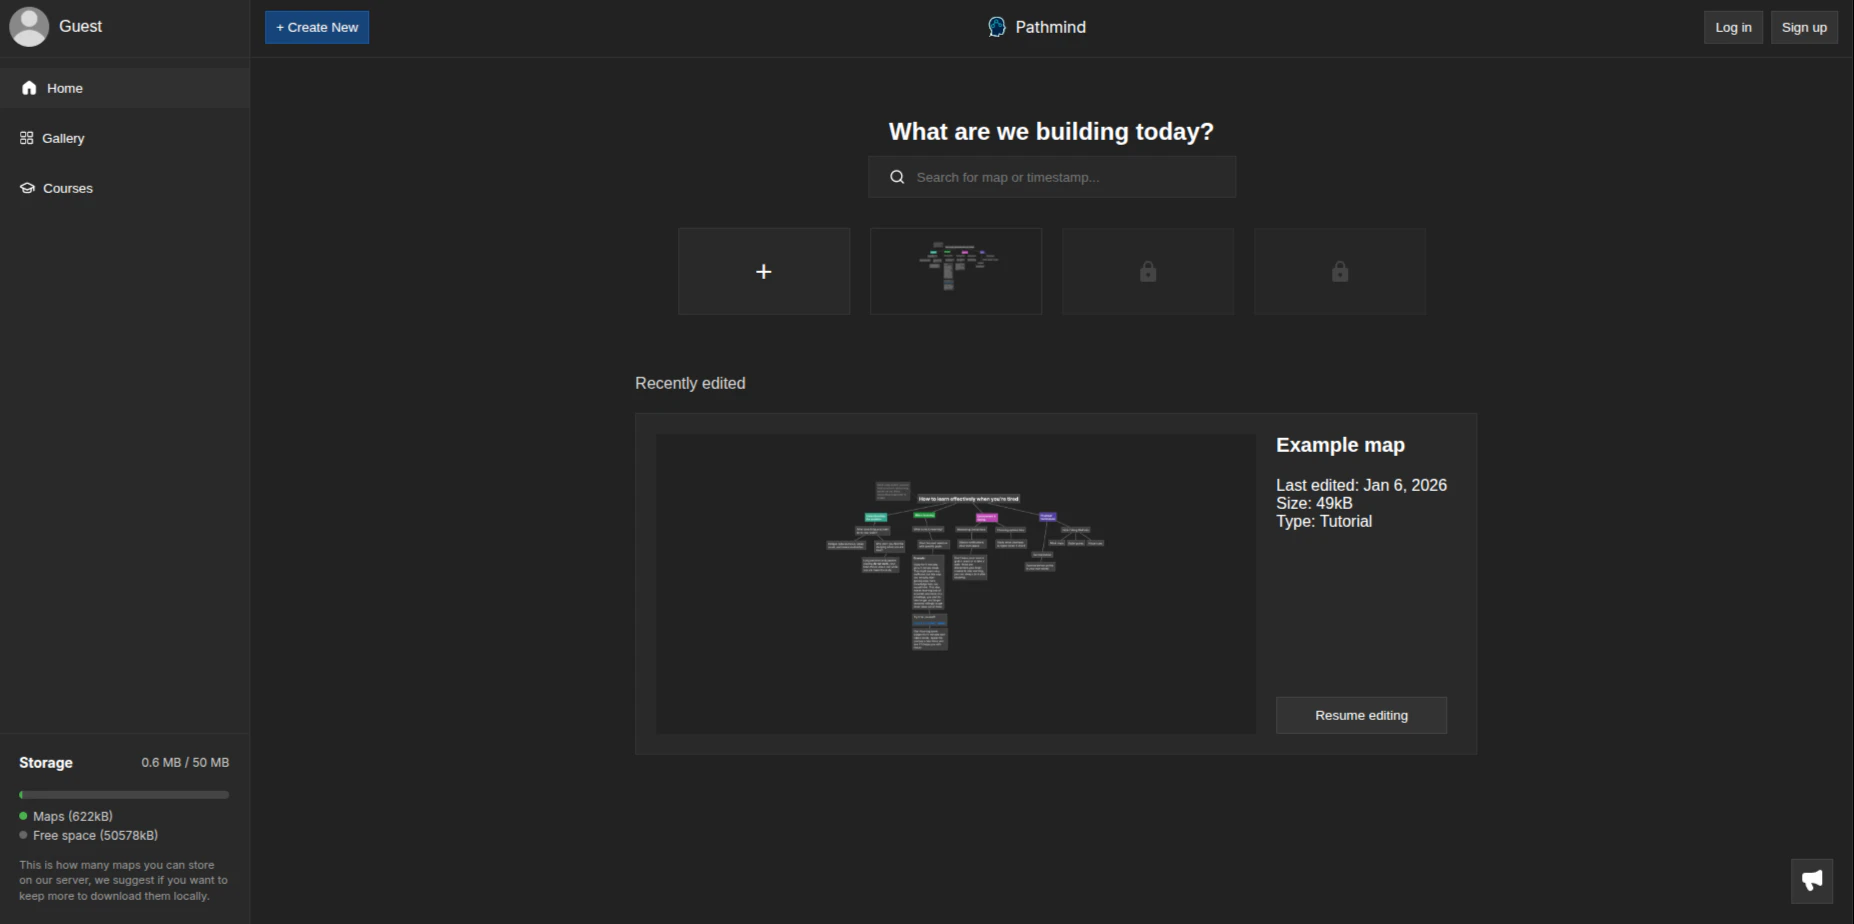Click the Create New button
1854x924 pixels.
(x=316, y=27)
